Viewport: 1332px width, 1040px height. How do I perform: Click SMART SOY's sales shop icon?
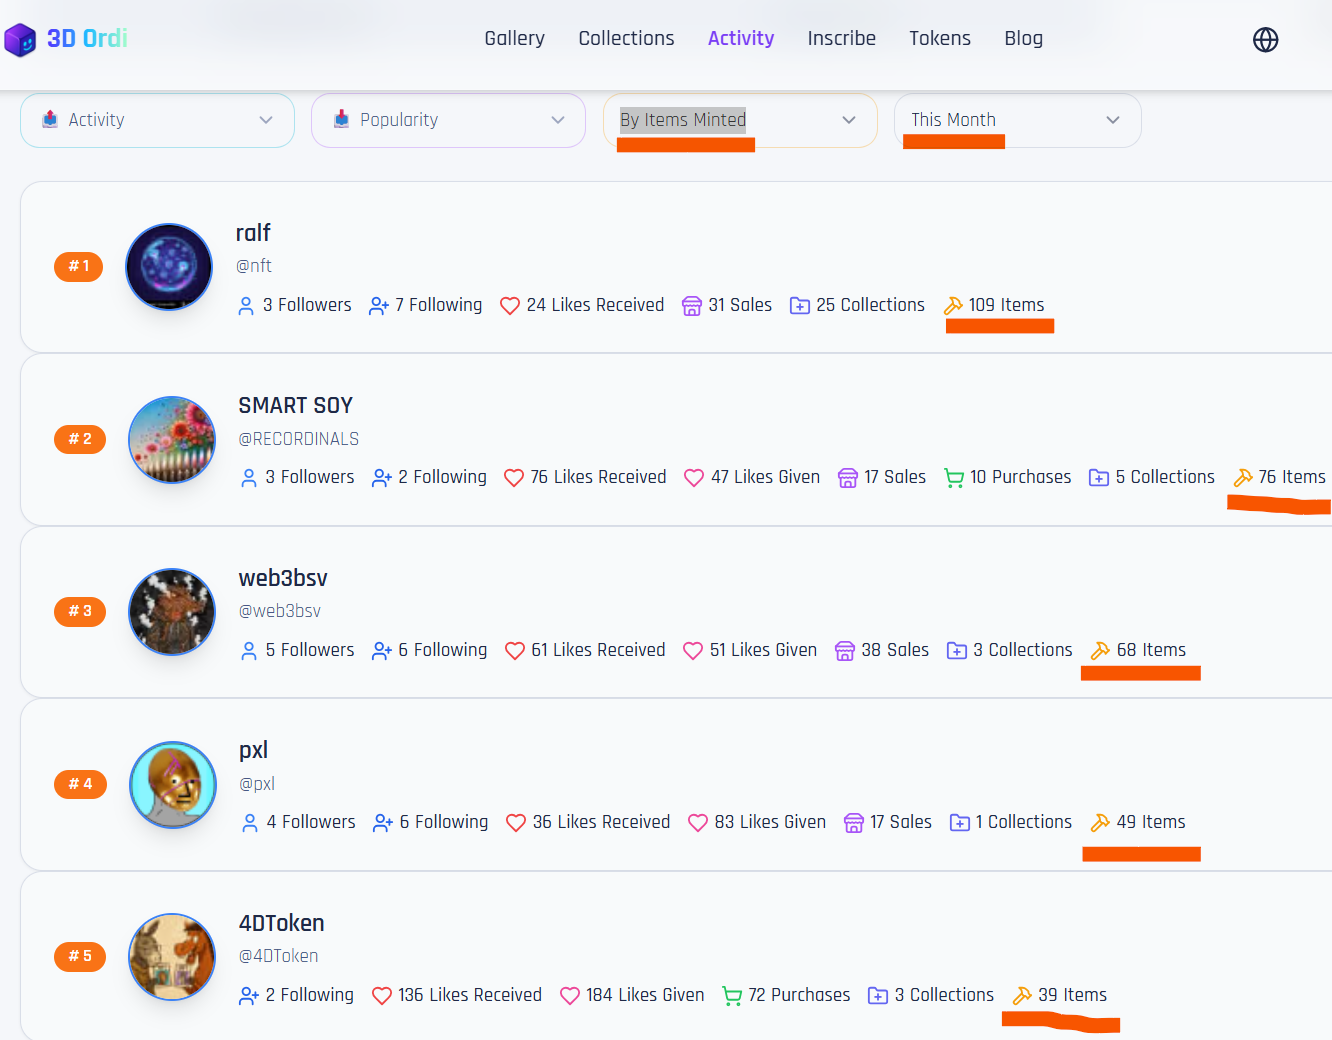click(848, 478)
